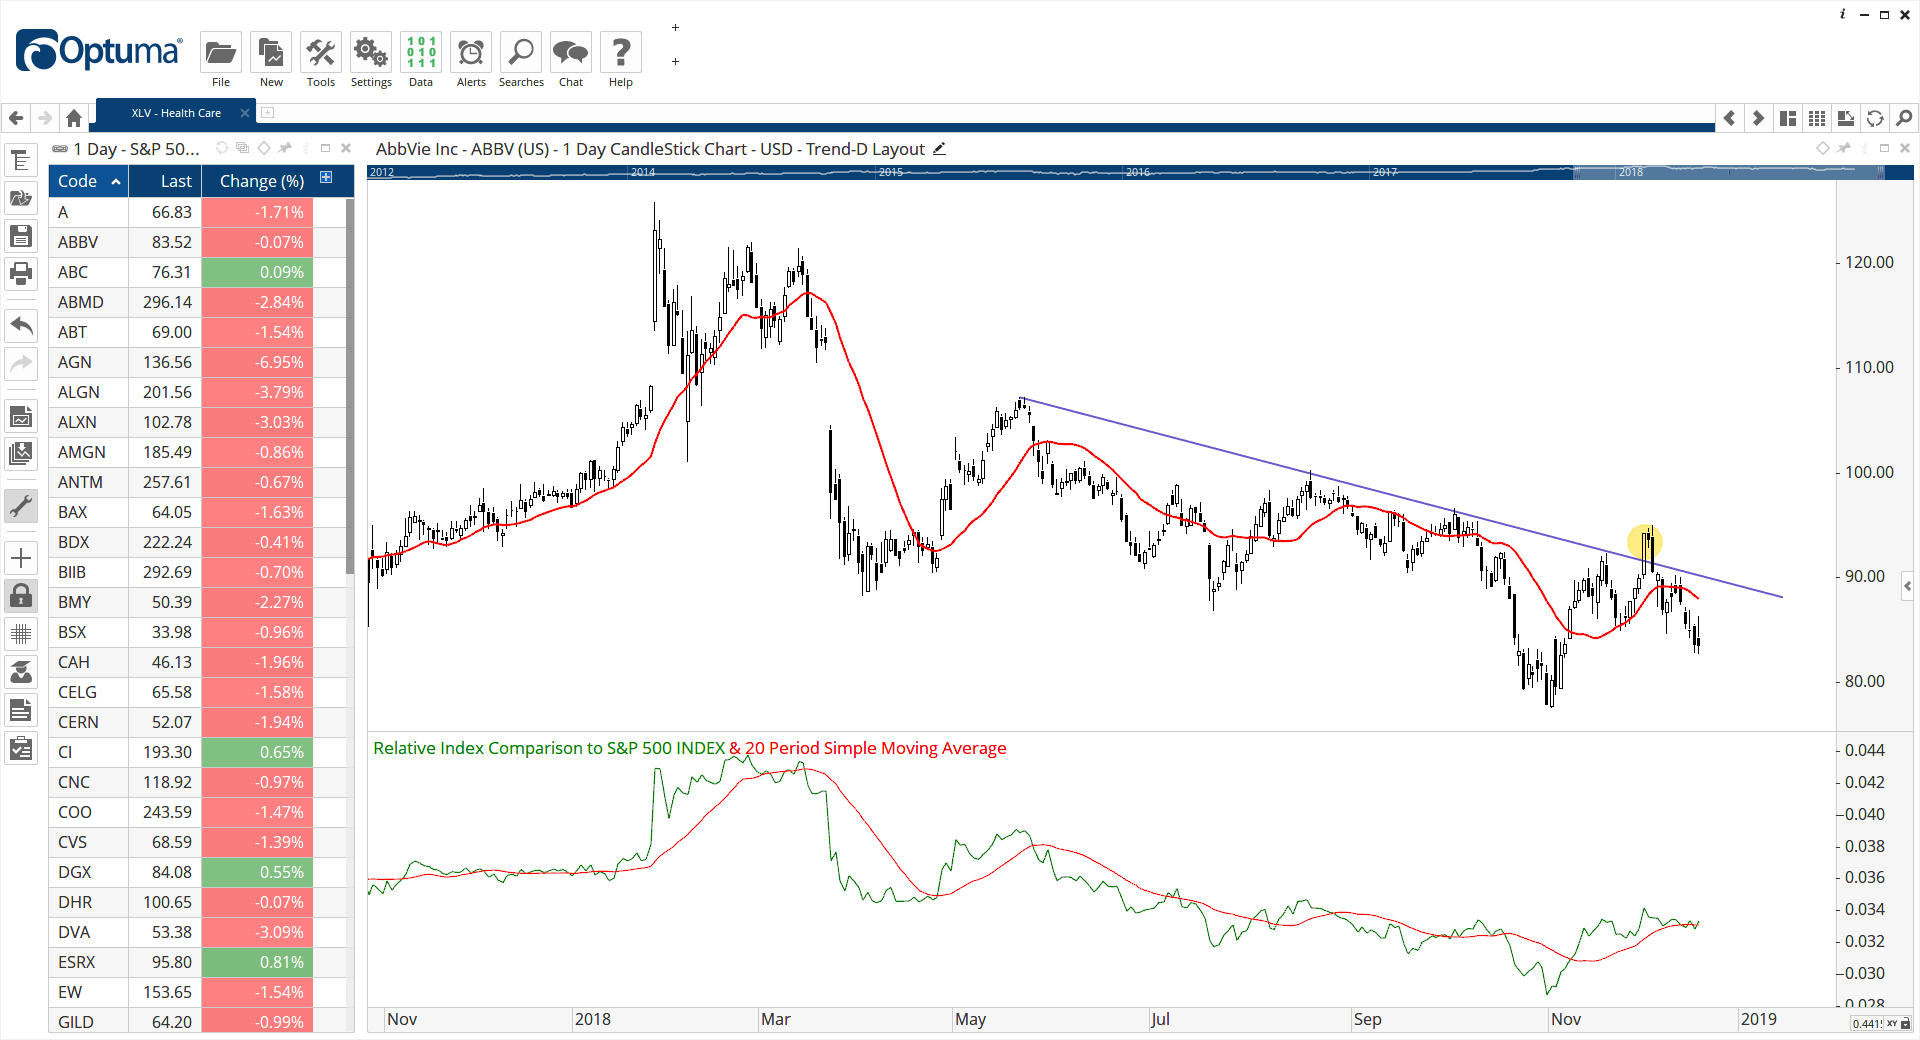Select the ABBV row in the watchlist
Image resolution: width=1920 pixels, height=1040 pixels.
(x=197, y=242)
